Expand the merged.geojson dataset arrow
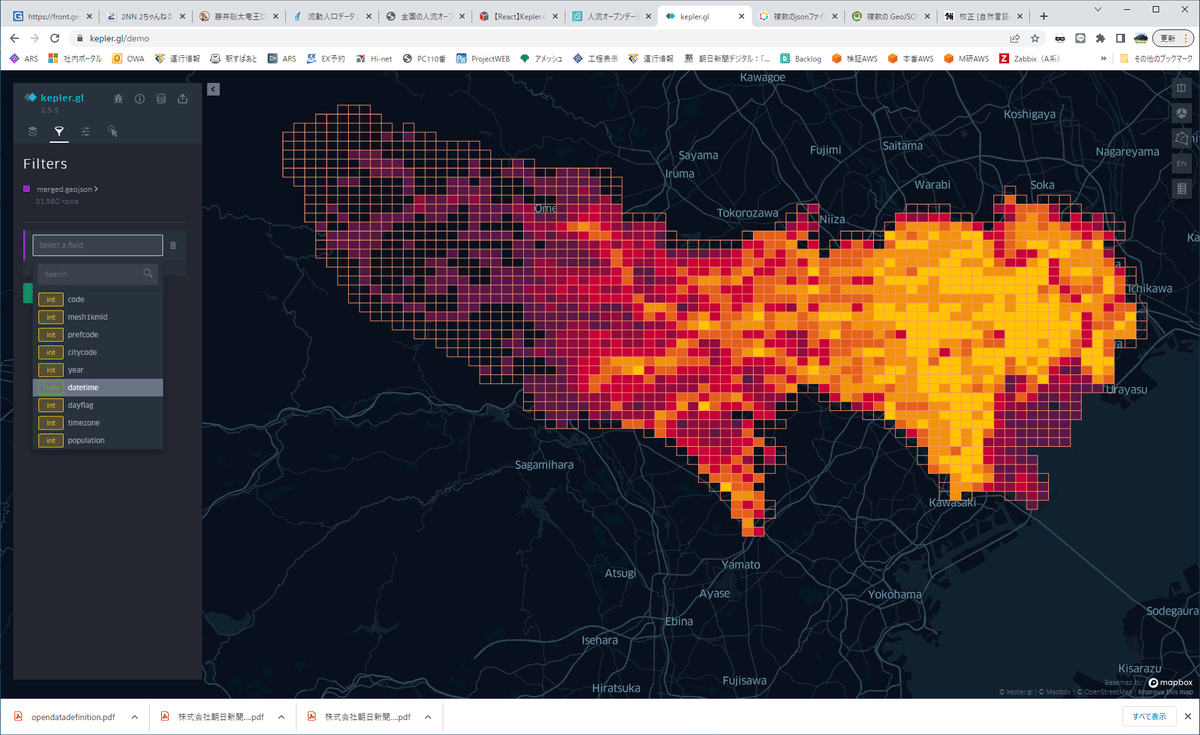Image resolution: width=1200 pixels, height=735 pixels. click(x=97, y=189)
